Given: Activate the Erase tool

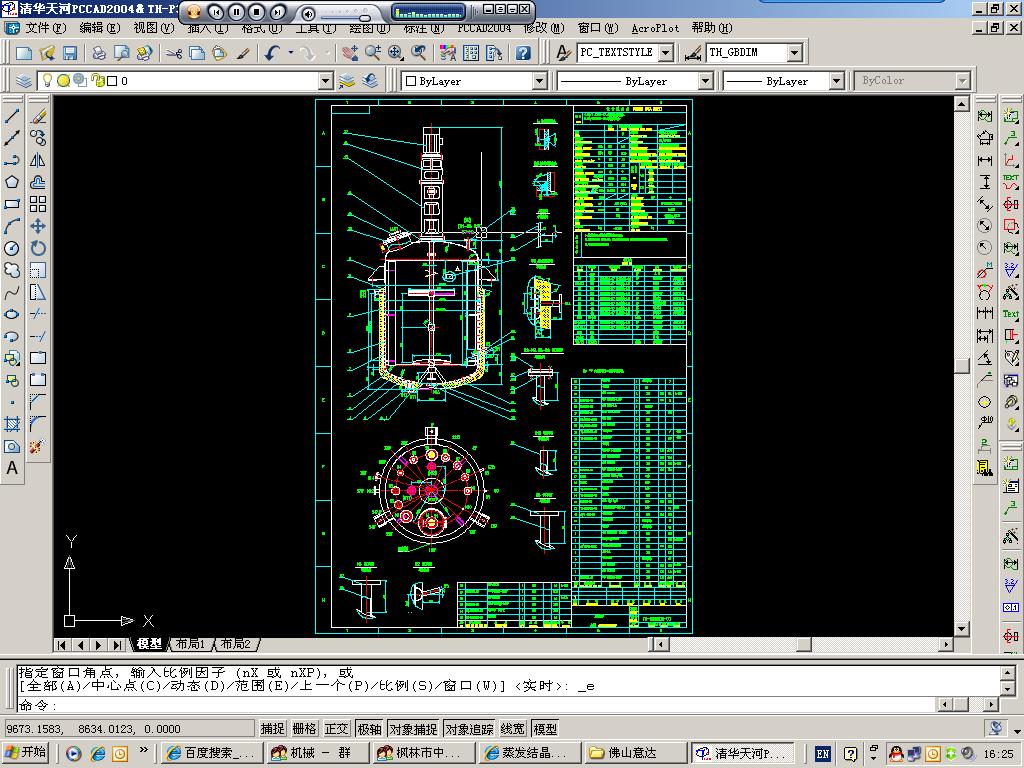Looking at the screenshot, I should click(x=38, y=116).
